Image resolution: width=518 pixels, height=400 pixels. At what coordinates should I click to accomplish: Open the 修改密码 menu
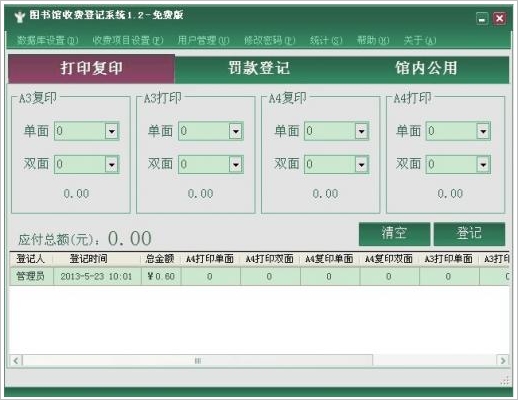point(269,40)
